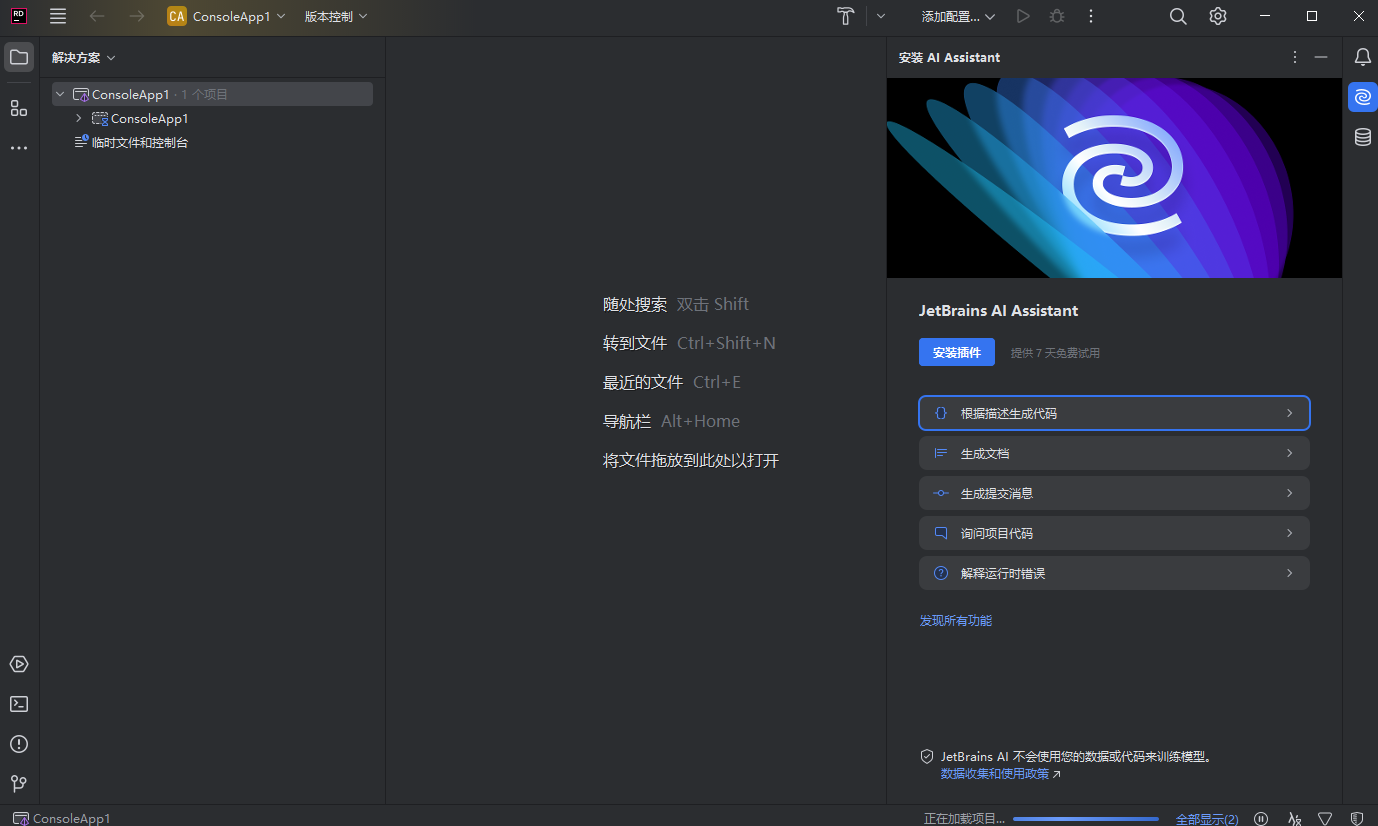Open IDE settings gear icon
The height and width of the screenshot is (826, 1378).
tap(1217, 16)
